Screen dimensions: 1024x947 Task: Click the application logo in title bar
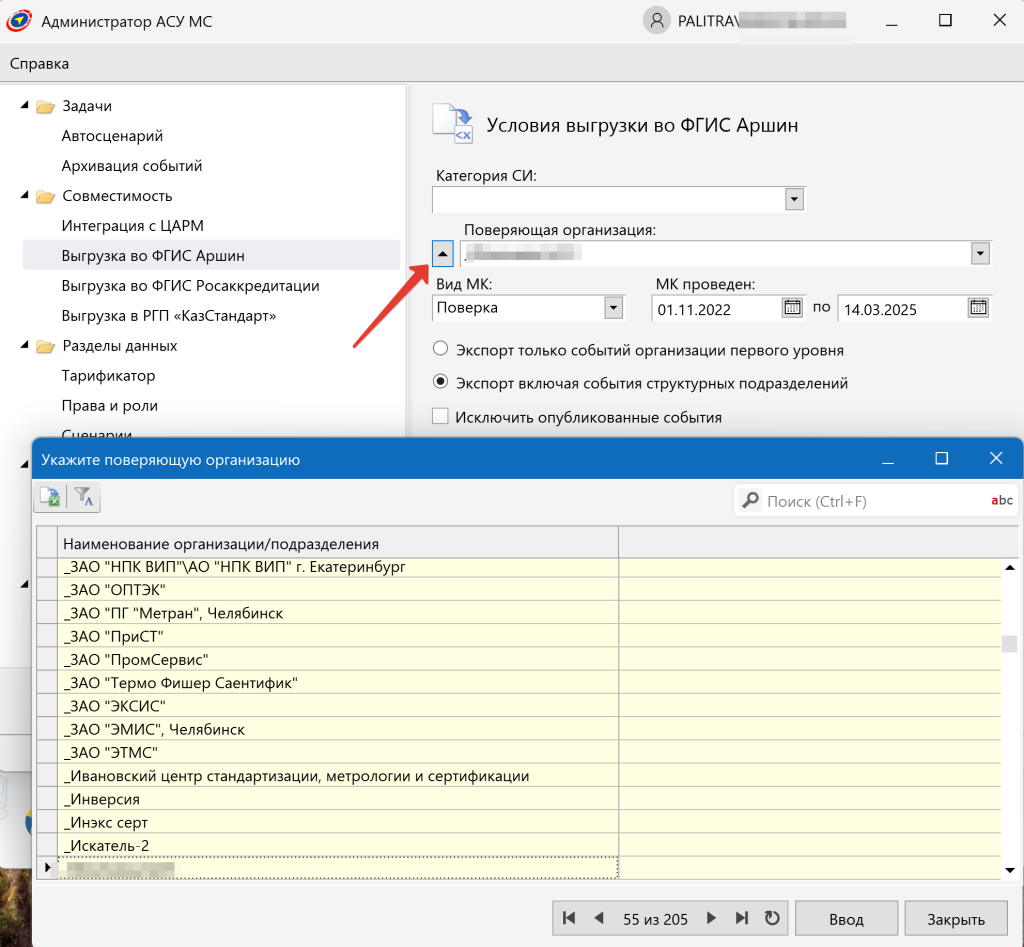tap(19, 21)
